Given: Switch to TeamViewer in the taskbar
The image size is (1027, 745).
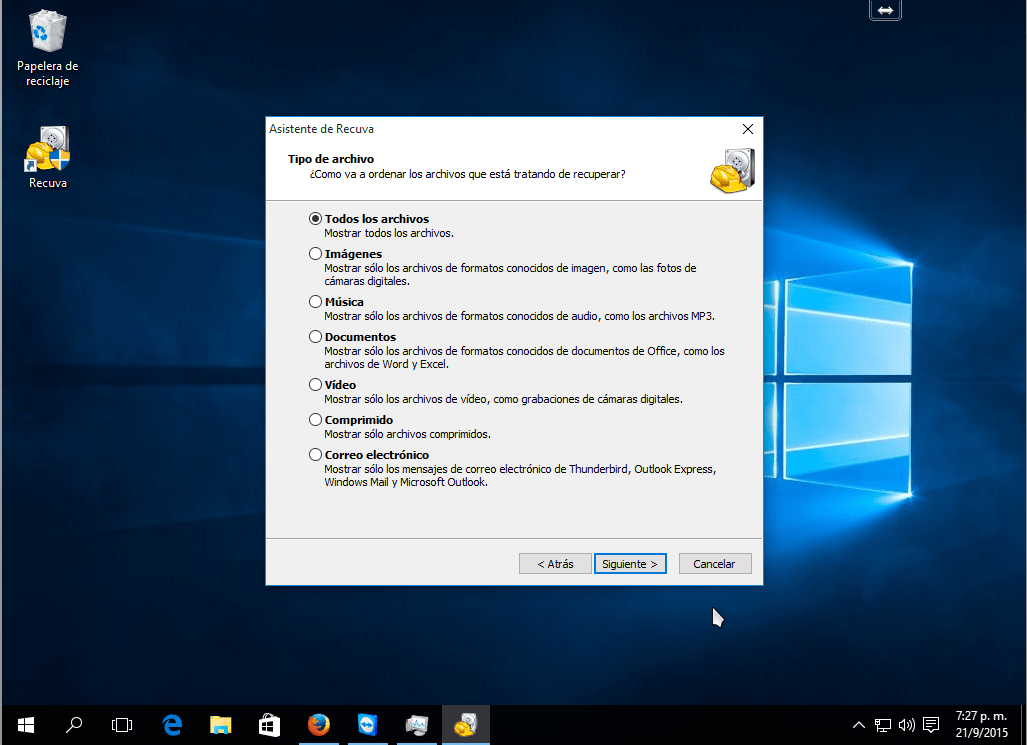Looking at the screenshot, I should [367, 725].
